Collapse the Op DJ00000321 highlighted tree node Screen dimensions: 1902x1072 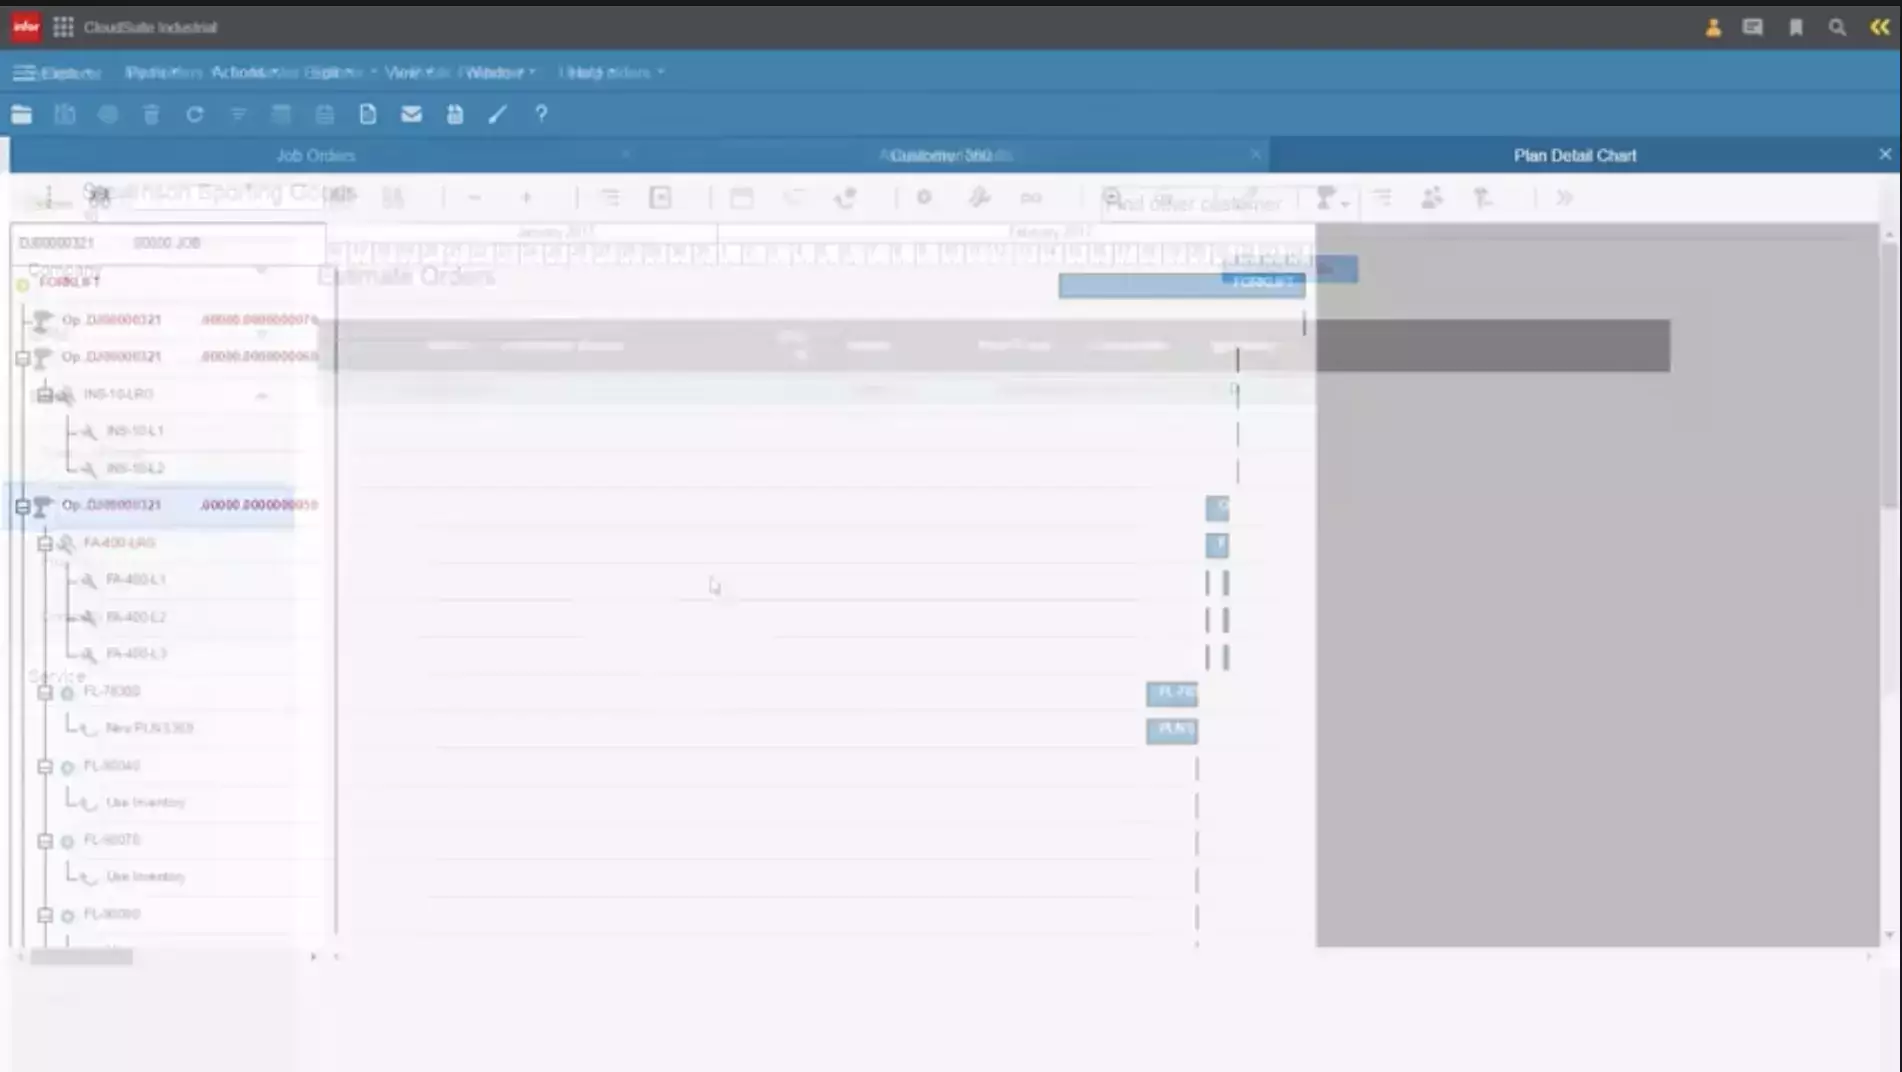coord(22,505)
